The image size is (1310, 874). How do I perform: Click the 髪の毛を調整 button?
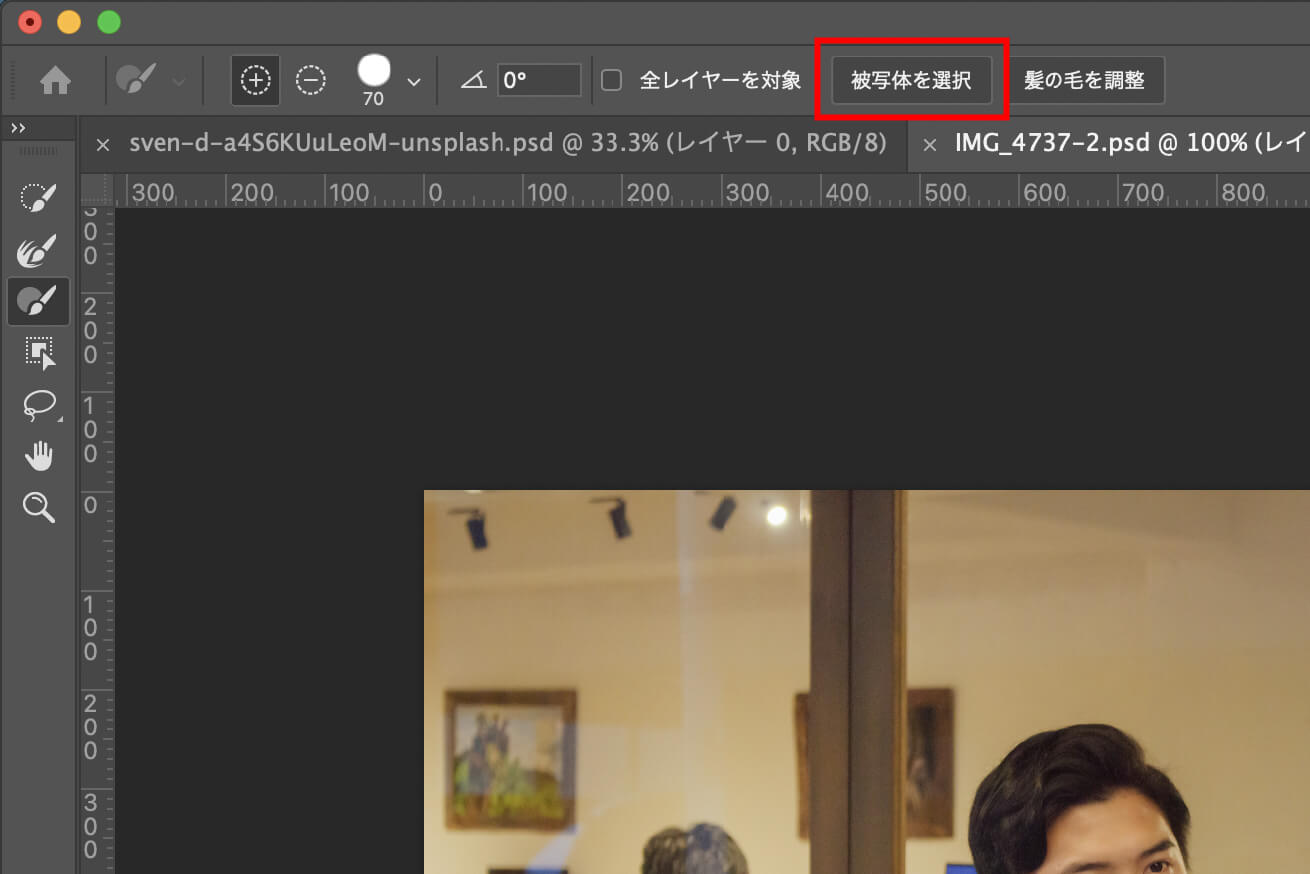pos(1084,80)
